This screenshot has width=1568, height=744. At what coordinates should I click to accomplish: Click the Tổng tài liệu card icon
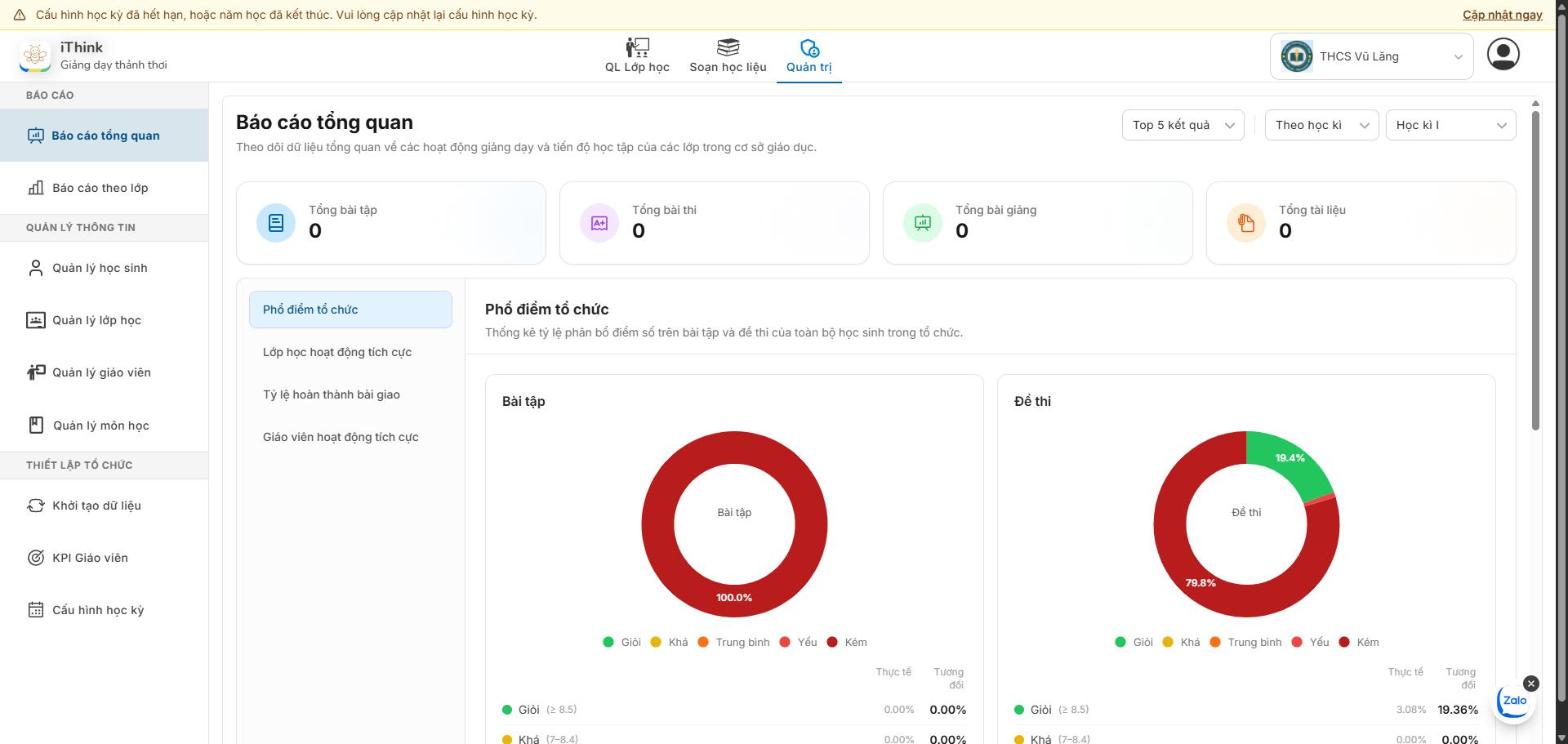coord(1246,223)
